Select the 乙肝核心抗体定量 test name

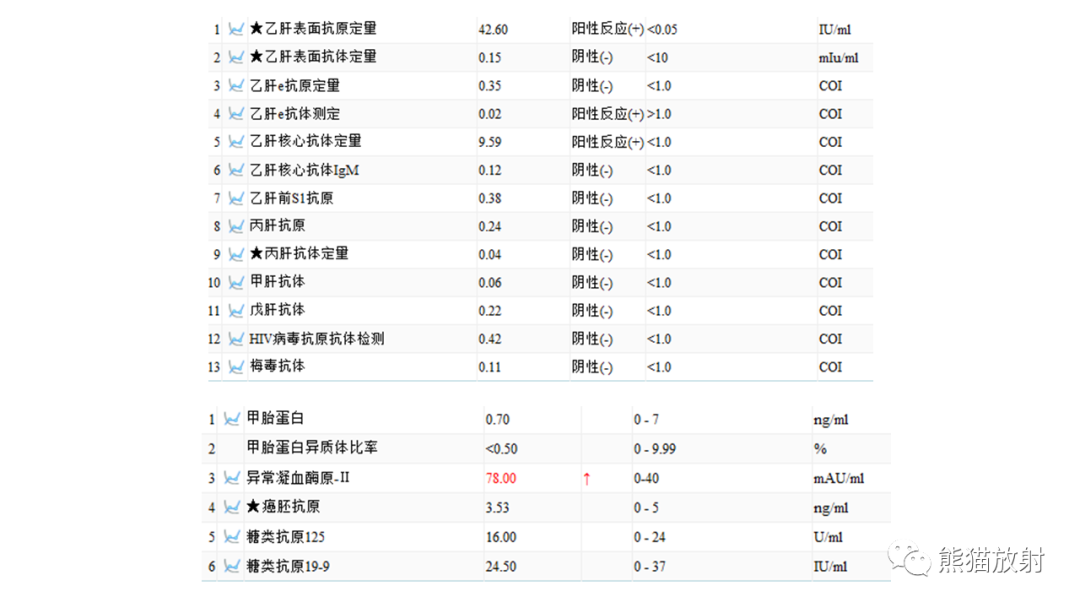coord(306,141)
